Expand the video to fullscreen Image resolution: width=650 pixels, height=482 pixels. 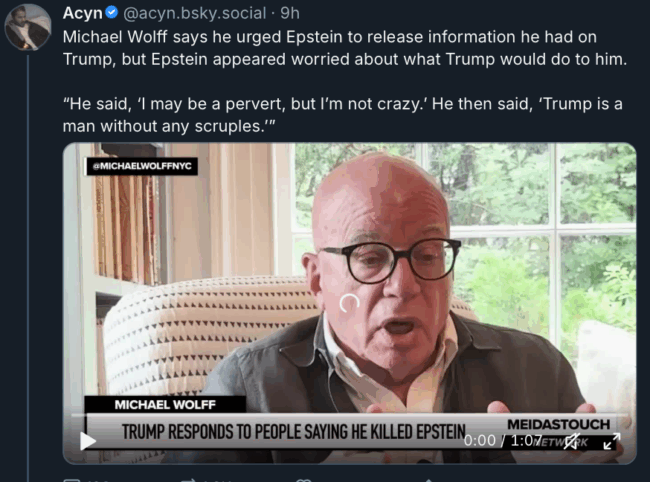click(612, 441)
